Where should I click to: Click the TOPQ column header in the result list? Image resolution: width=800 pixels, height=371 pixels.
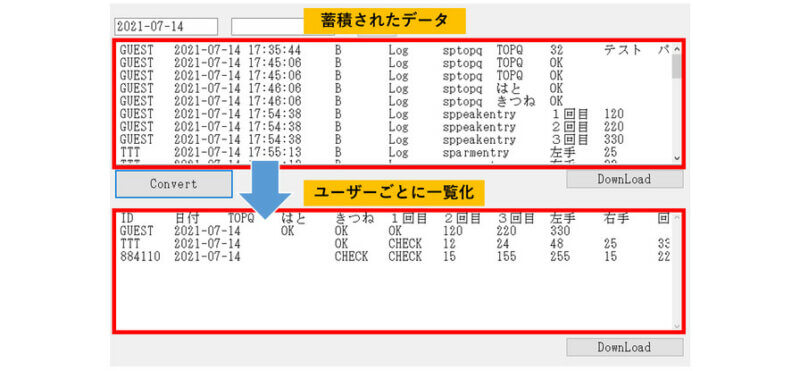tap(240, 218)
